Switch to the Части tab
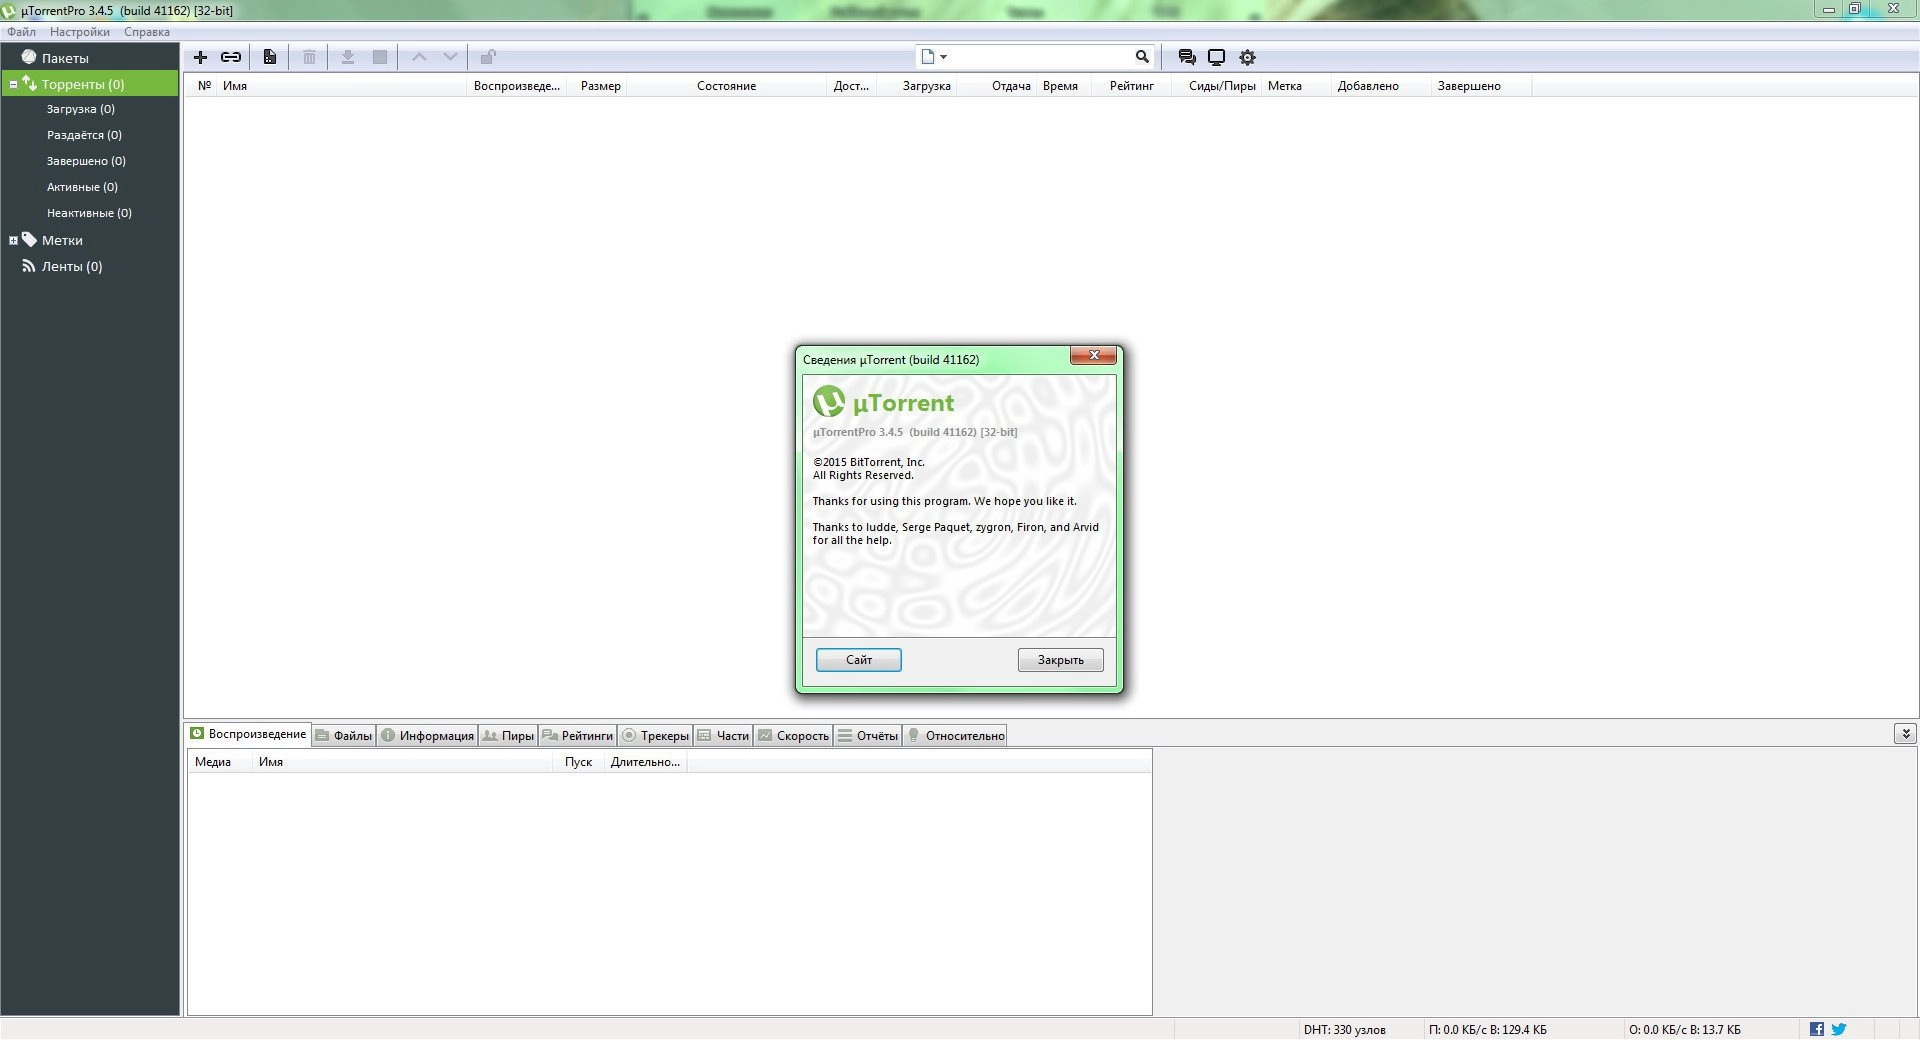1920x1040 pixels. pos(723,736)
